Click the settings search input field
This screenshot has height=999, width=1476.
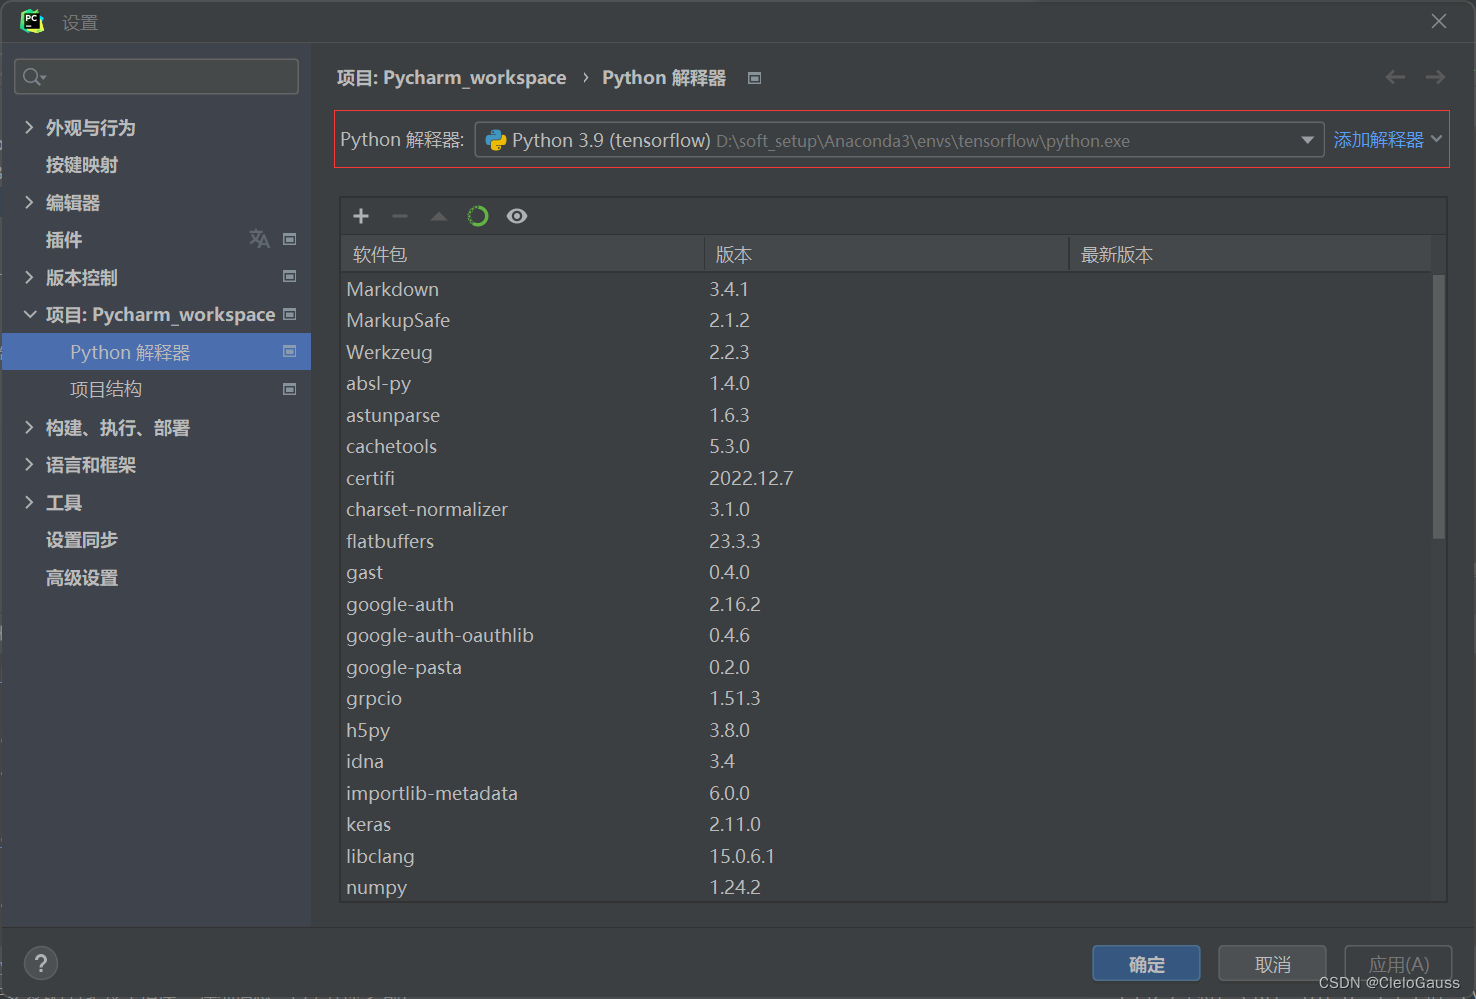157,77
